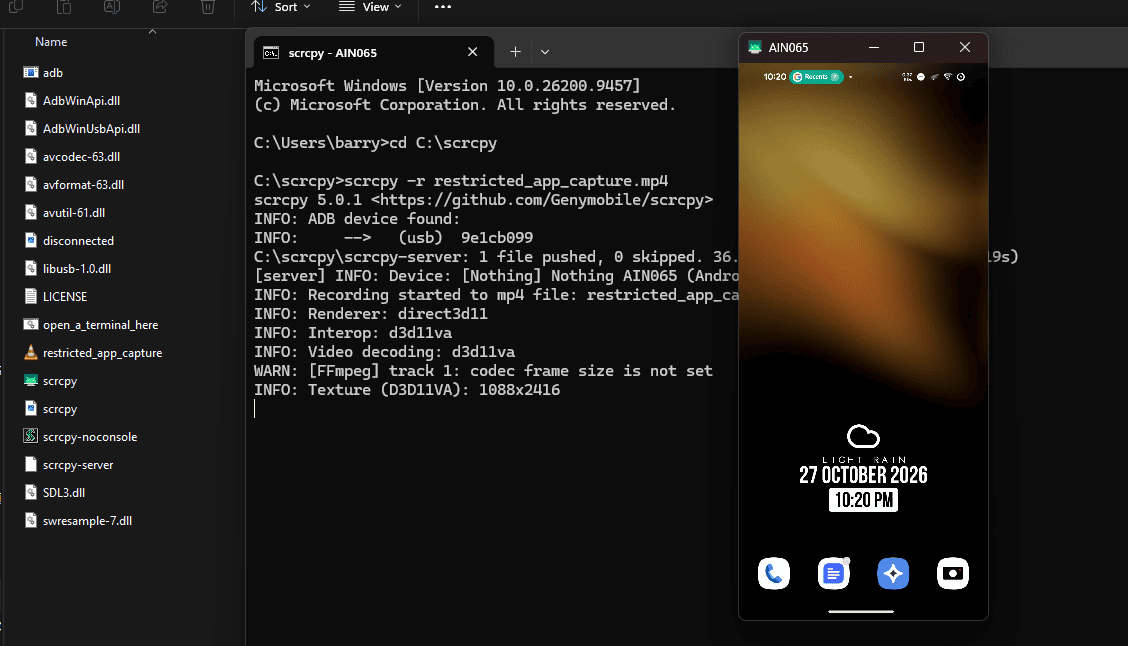Screen dimensions: 1128x646
Task: Tap the Wi-Fi icon in phone status bar
Action: coord(947,77)
